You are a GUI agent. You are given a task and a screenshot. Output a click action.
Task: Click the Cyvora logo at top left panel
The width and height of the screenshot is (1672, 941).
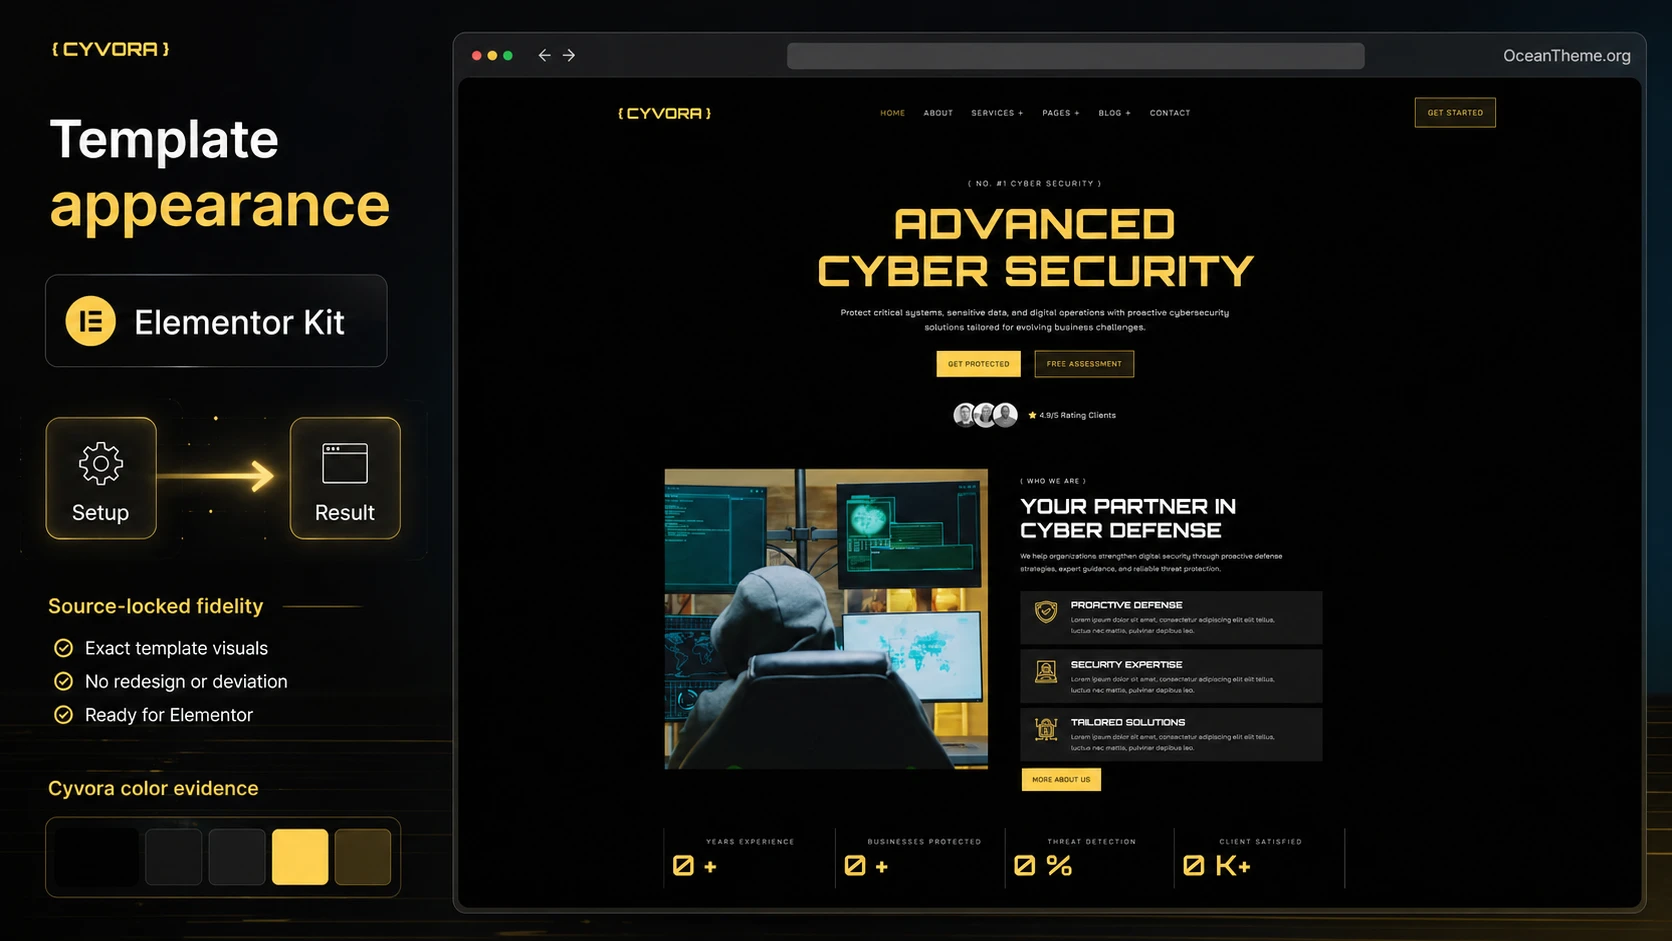[x=110, y=49]
